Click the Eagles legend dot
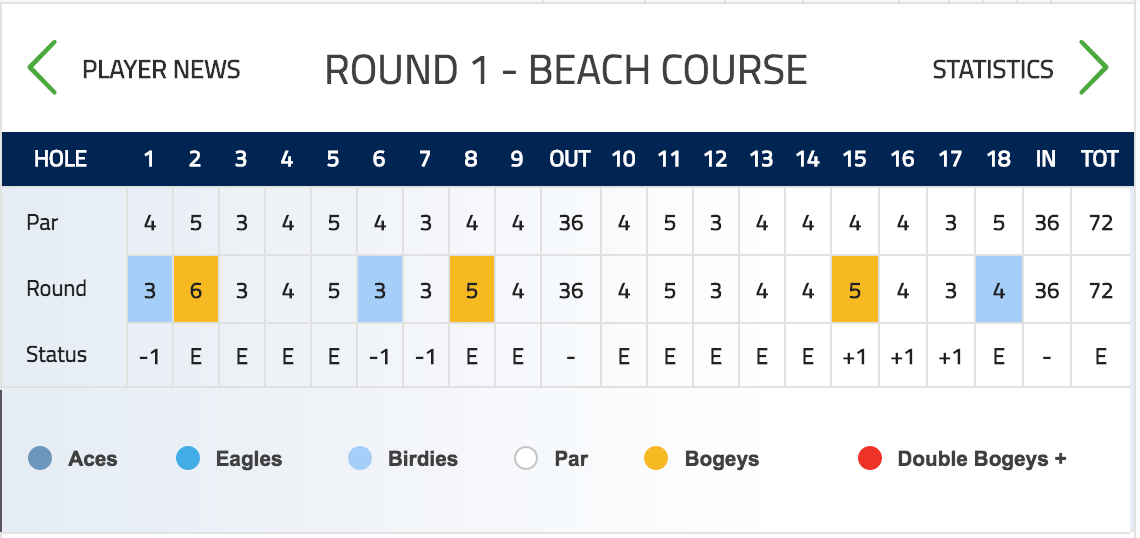1140x538 pixels. [x=188, y=459]
